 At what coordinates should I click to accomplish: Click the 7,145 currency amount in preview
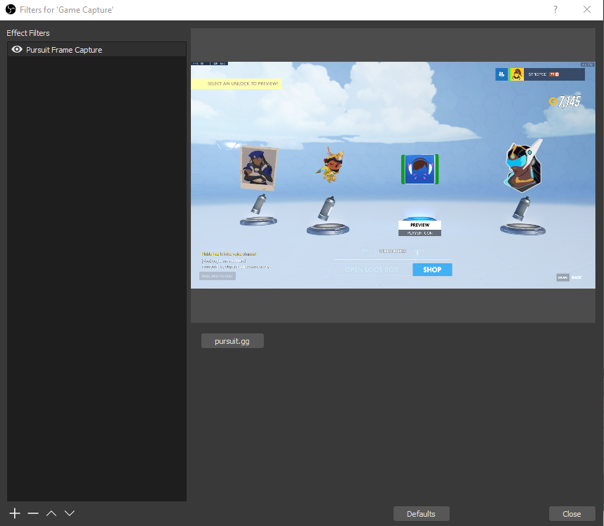[565, 101]
